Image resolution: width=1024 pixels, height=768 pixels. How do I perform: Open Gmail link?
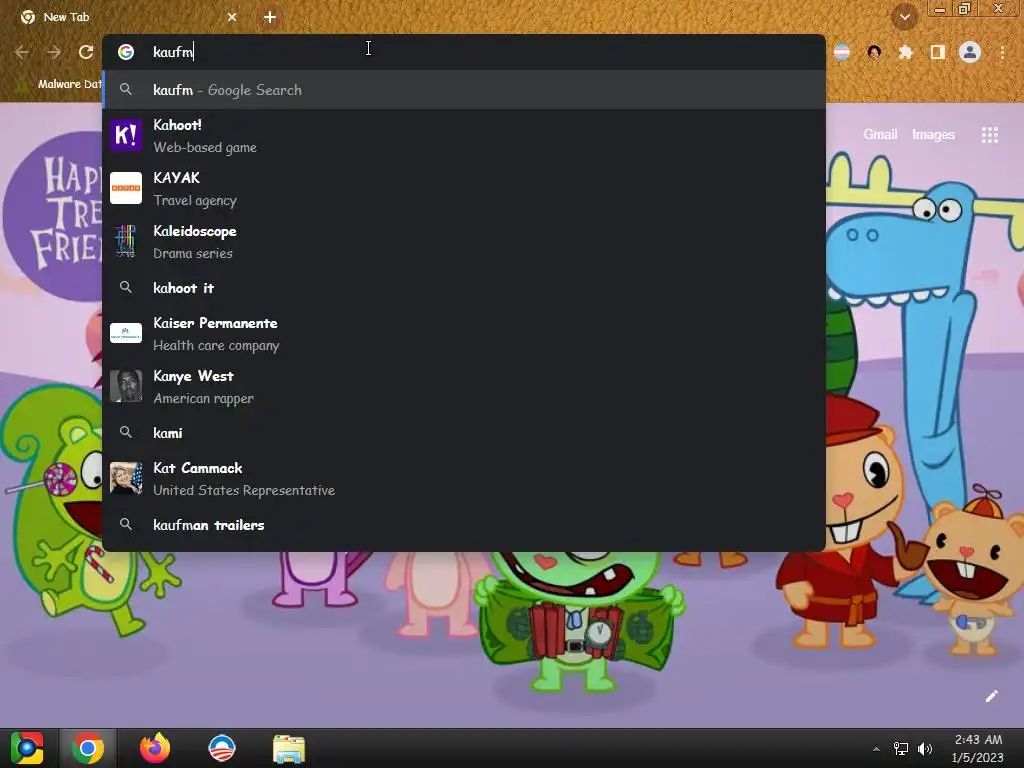click(x=880, y=135)
